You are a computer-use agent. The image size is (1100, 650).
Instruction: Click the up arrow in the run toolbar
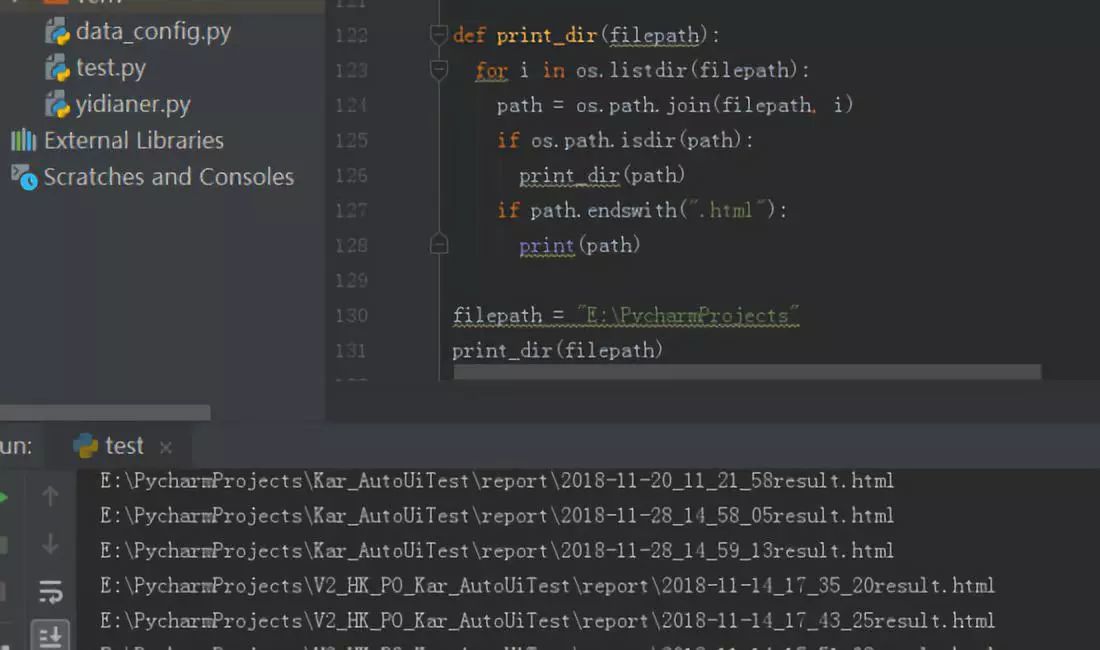click(50, 496)
